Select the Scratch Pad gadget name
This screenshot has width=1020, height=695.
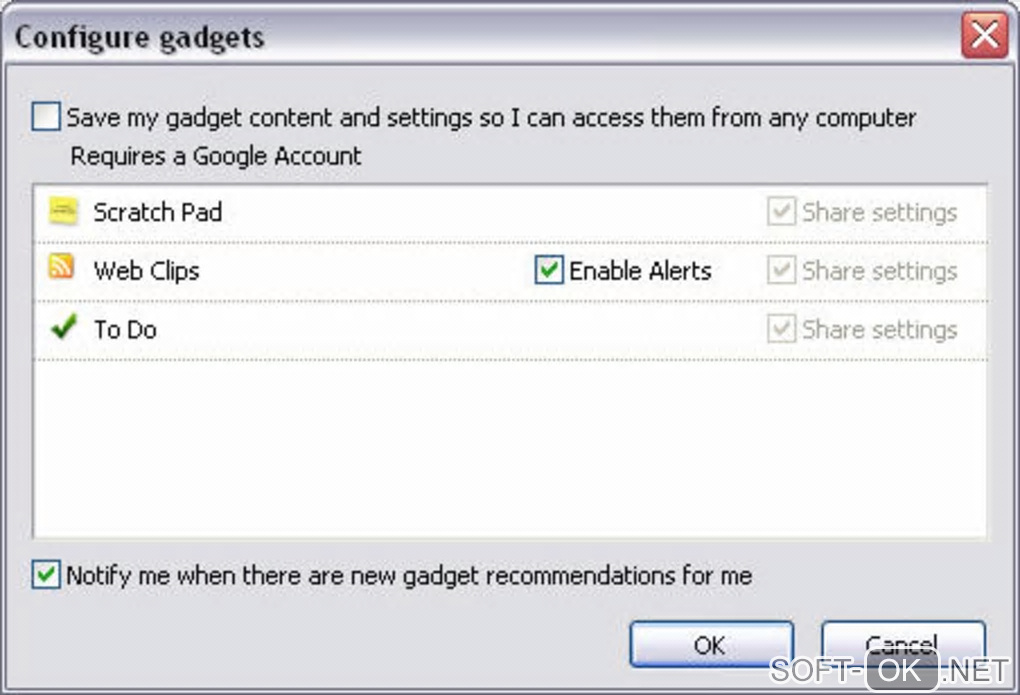157,212
